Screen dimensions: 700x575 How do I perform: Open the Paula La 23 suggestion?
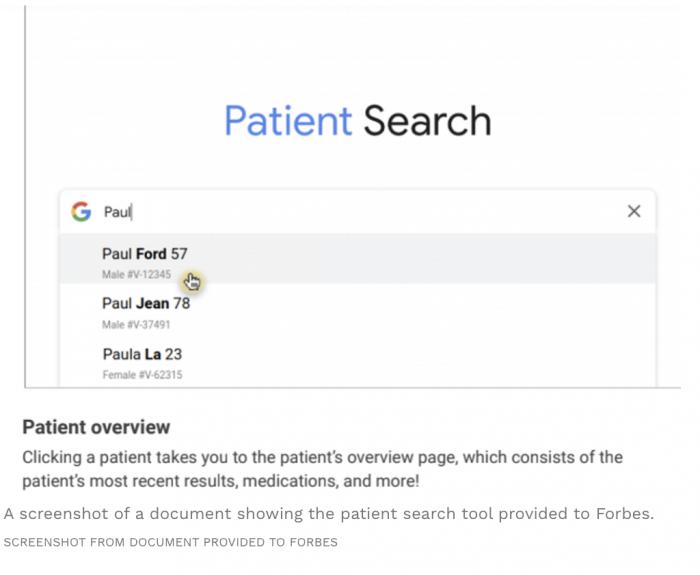[142, 354]
